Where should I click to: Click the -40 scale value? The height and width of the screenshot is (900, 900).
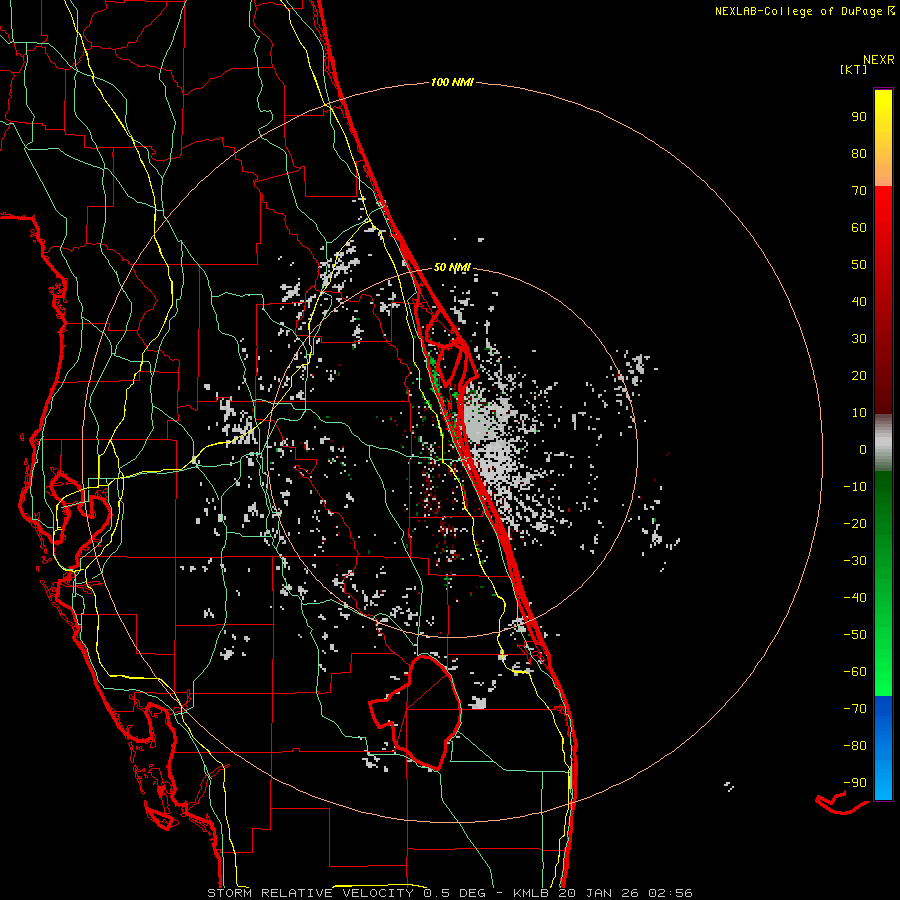click(855, 598)
